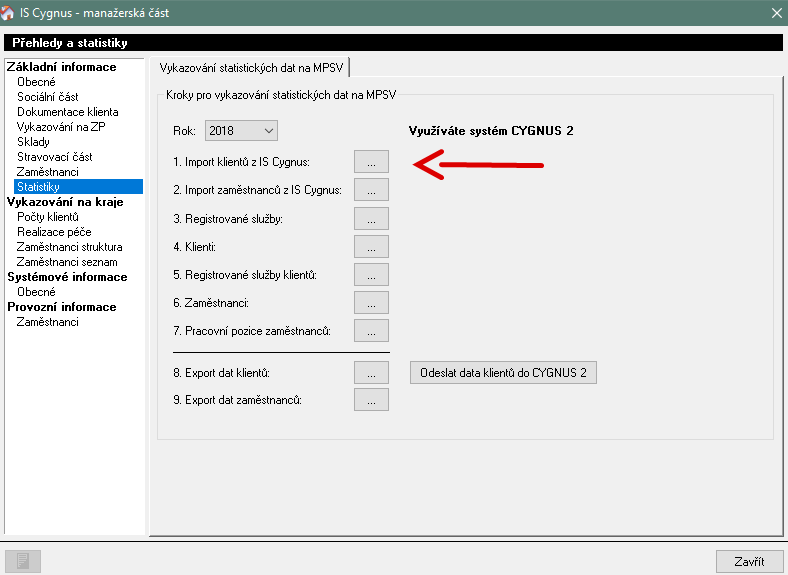
Task: Click the Zavřít button
Action: (x=749, y=561)
